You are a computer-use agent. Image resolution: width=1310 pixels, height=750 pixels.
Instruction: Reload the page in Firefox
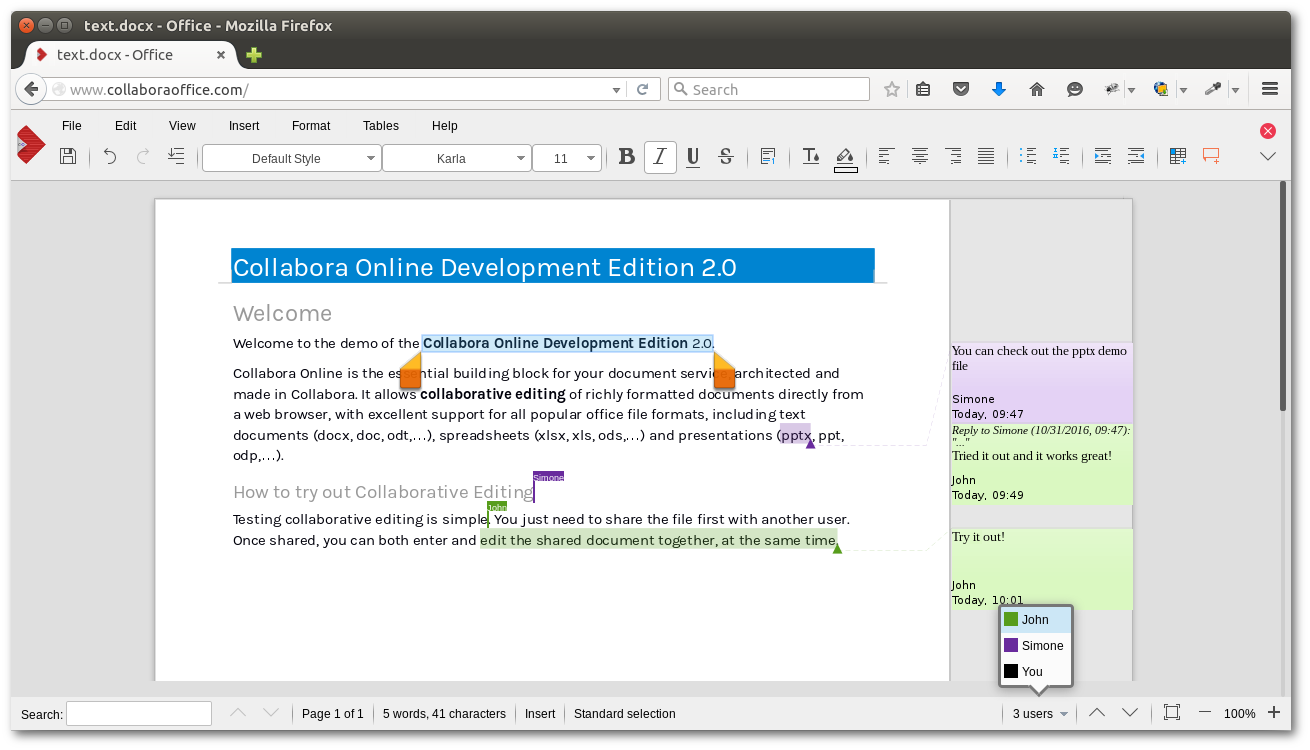click(x=643, y=89)
